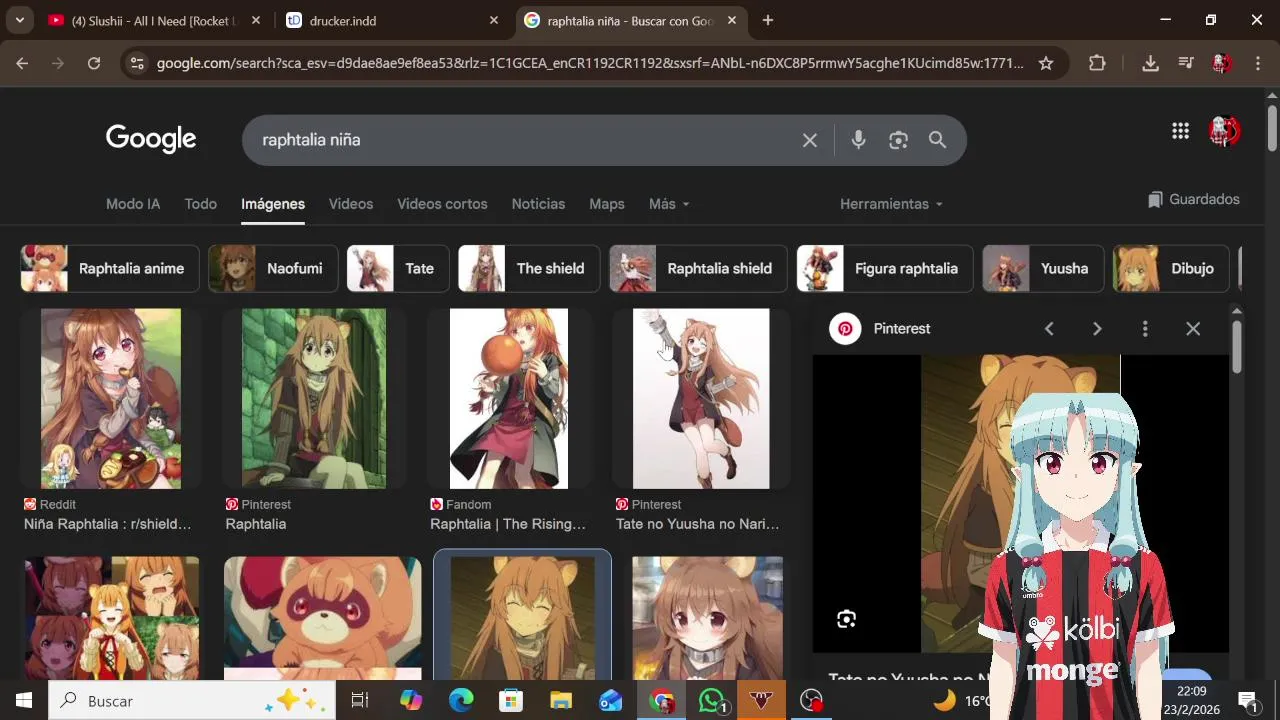Open WhatsApp from the taskbar

[x=711, y=701]
